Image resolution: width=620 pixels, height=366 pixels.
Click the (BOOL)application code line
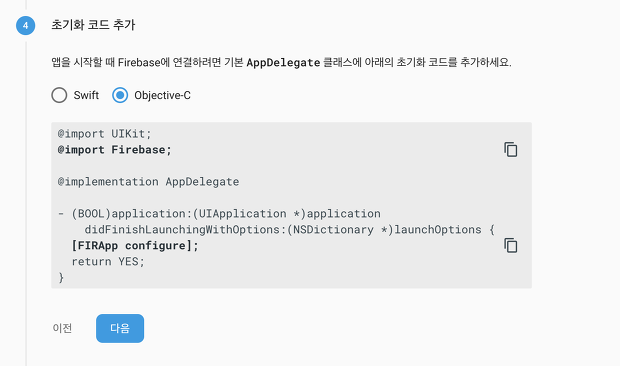click(x=219, y=214)
